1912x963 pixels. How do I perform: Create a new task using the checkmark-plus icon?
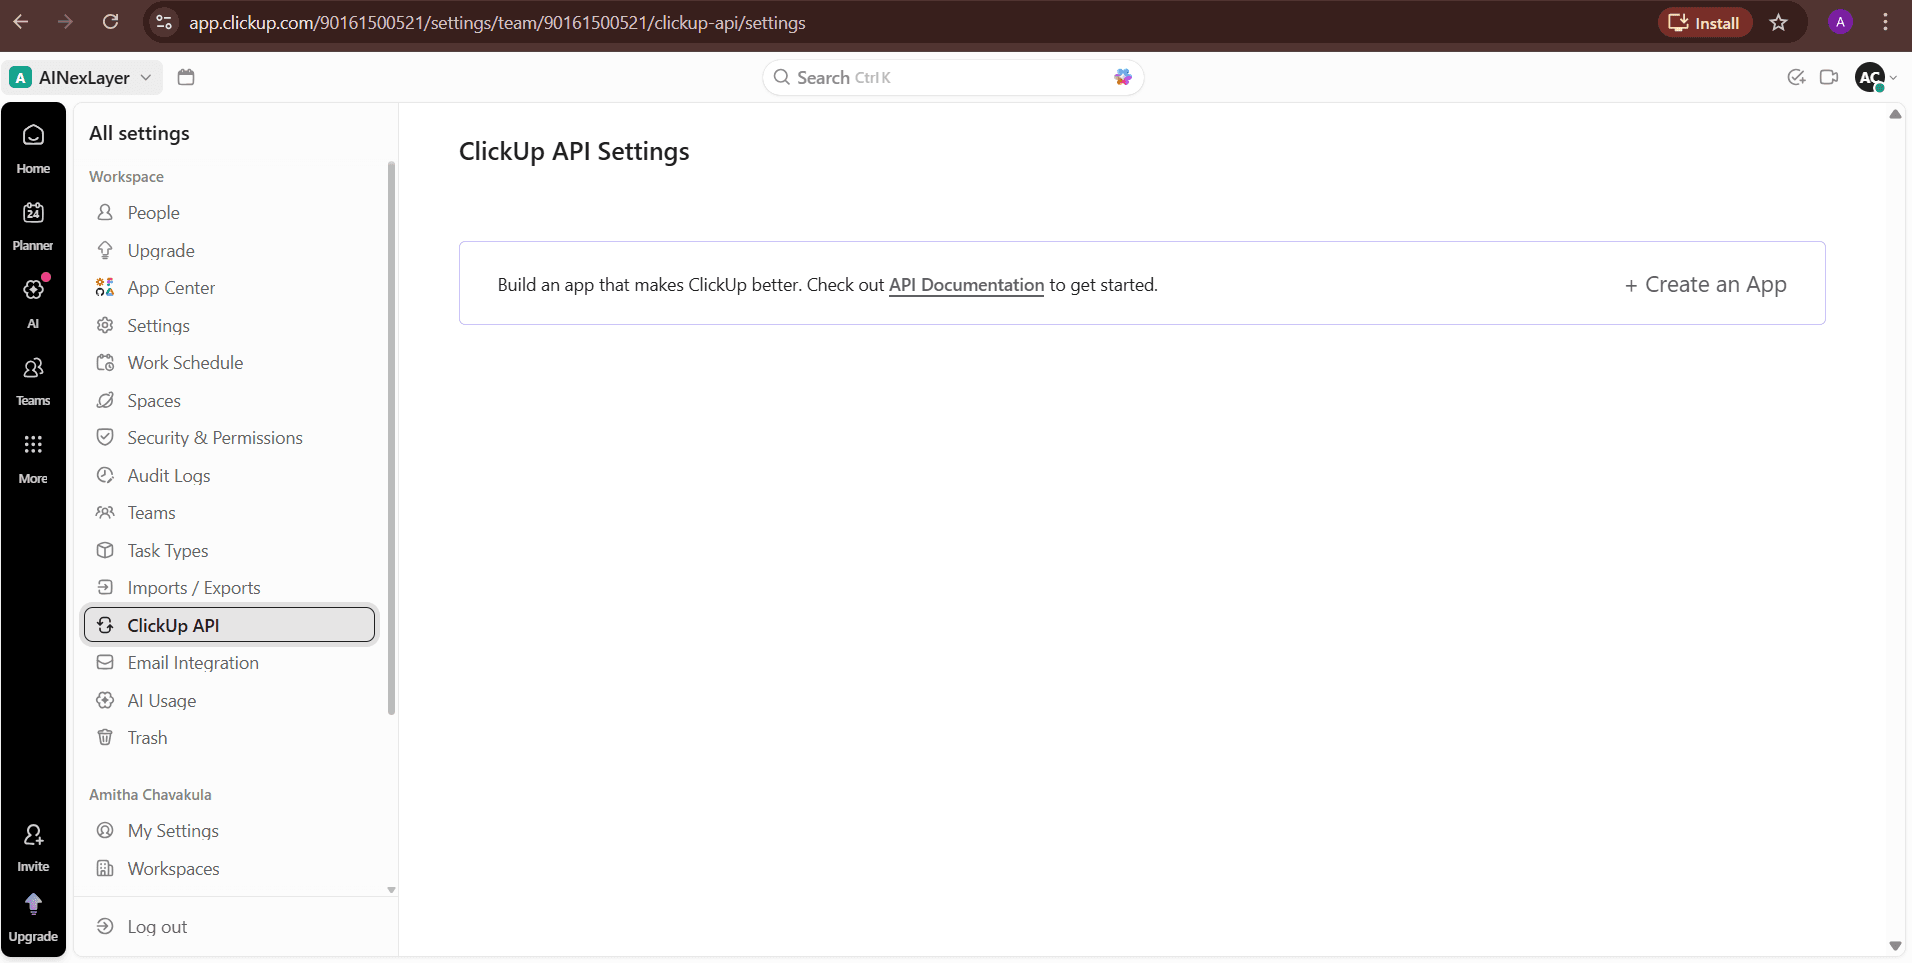[x=1797, y=77]
